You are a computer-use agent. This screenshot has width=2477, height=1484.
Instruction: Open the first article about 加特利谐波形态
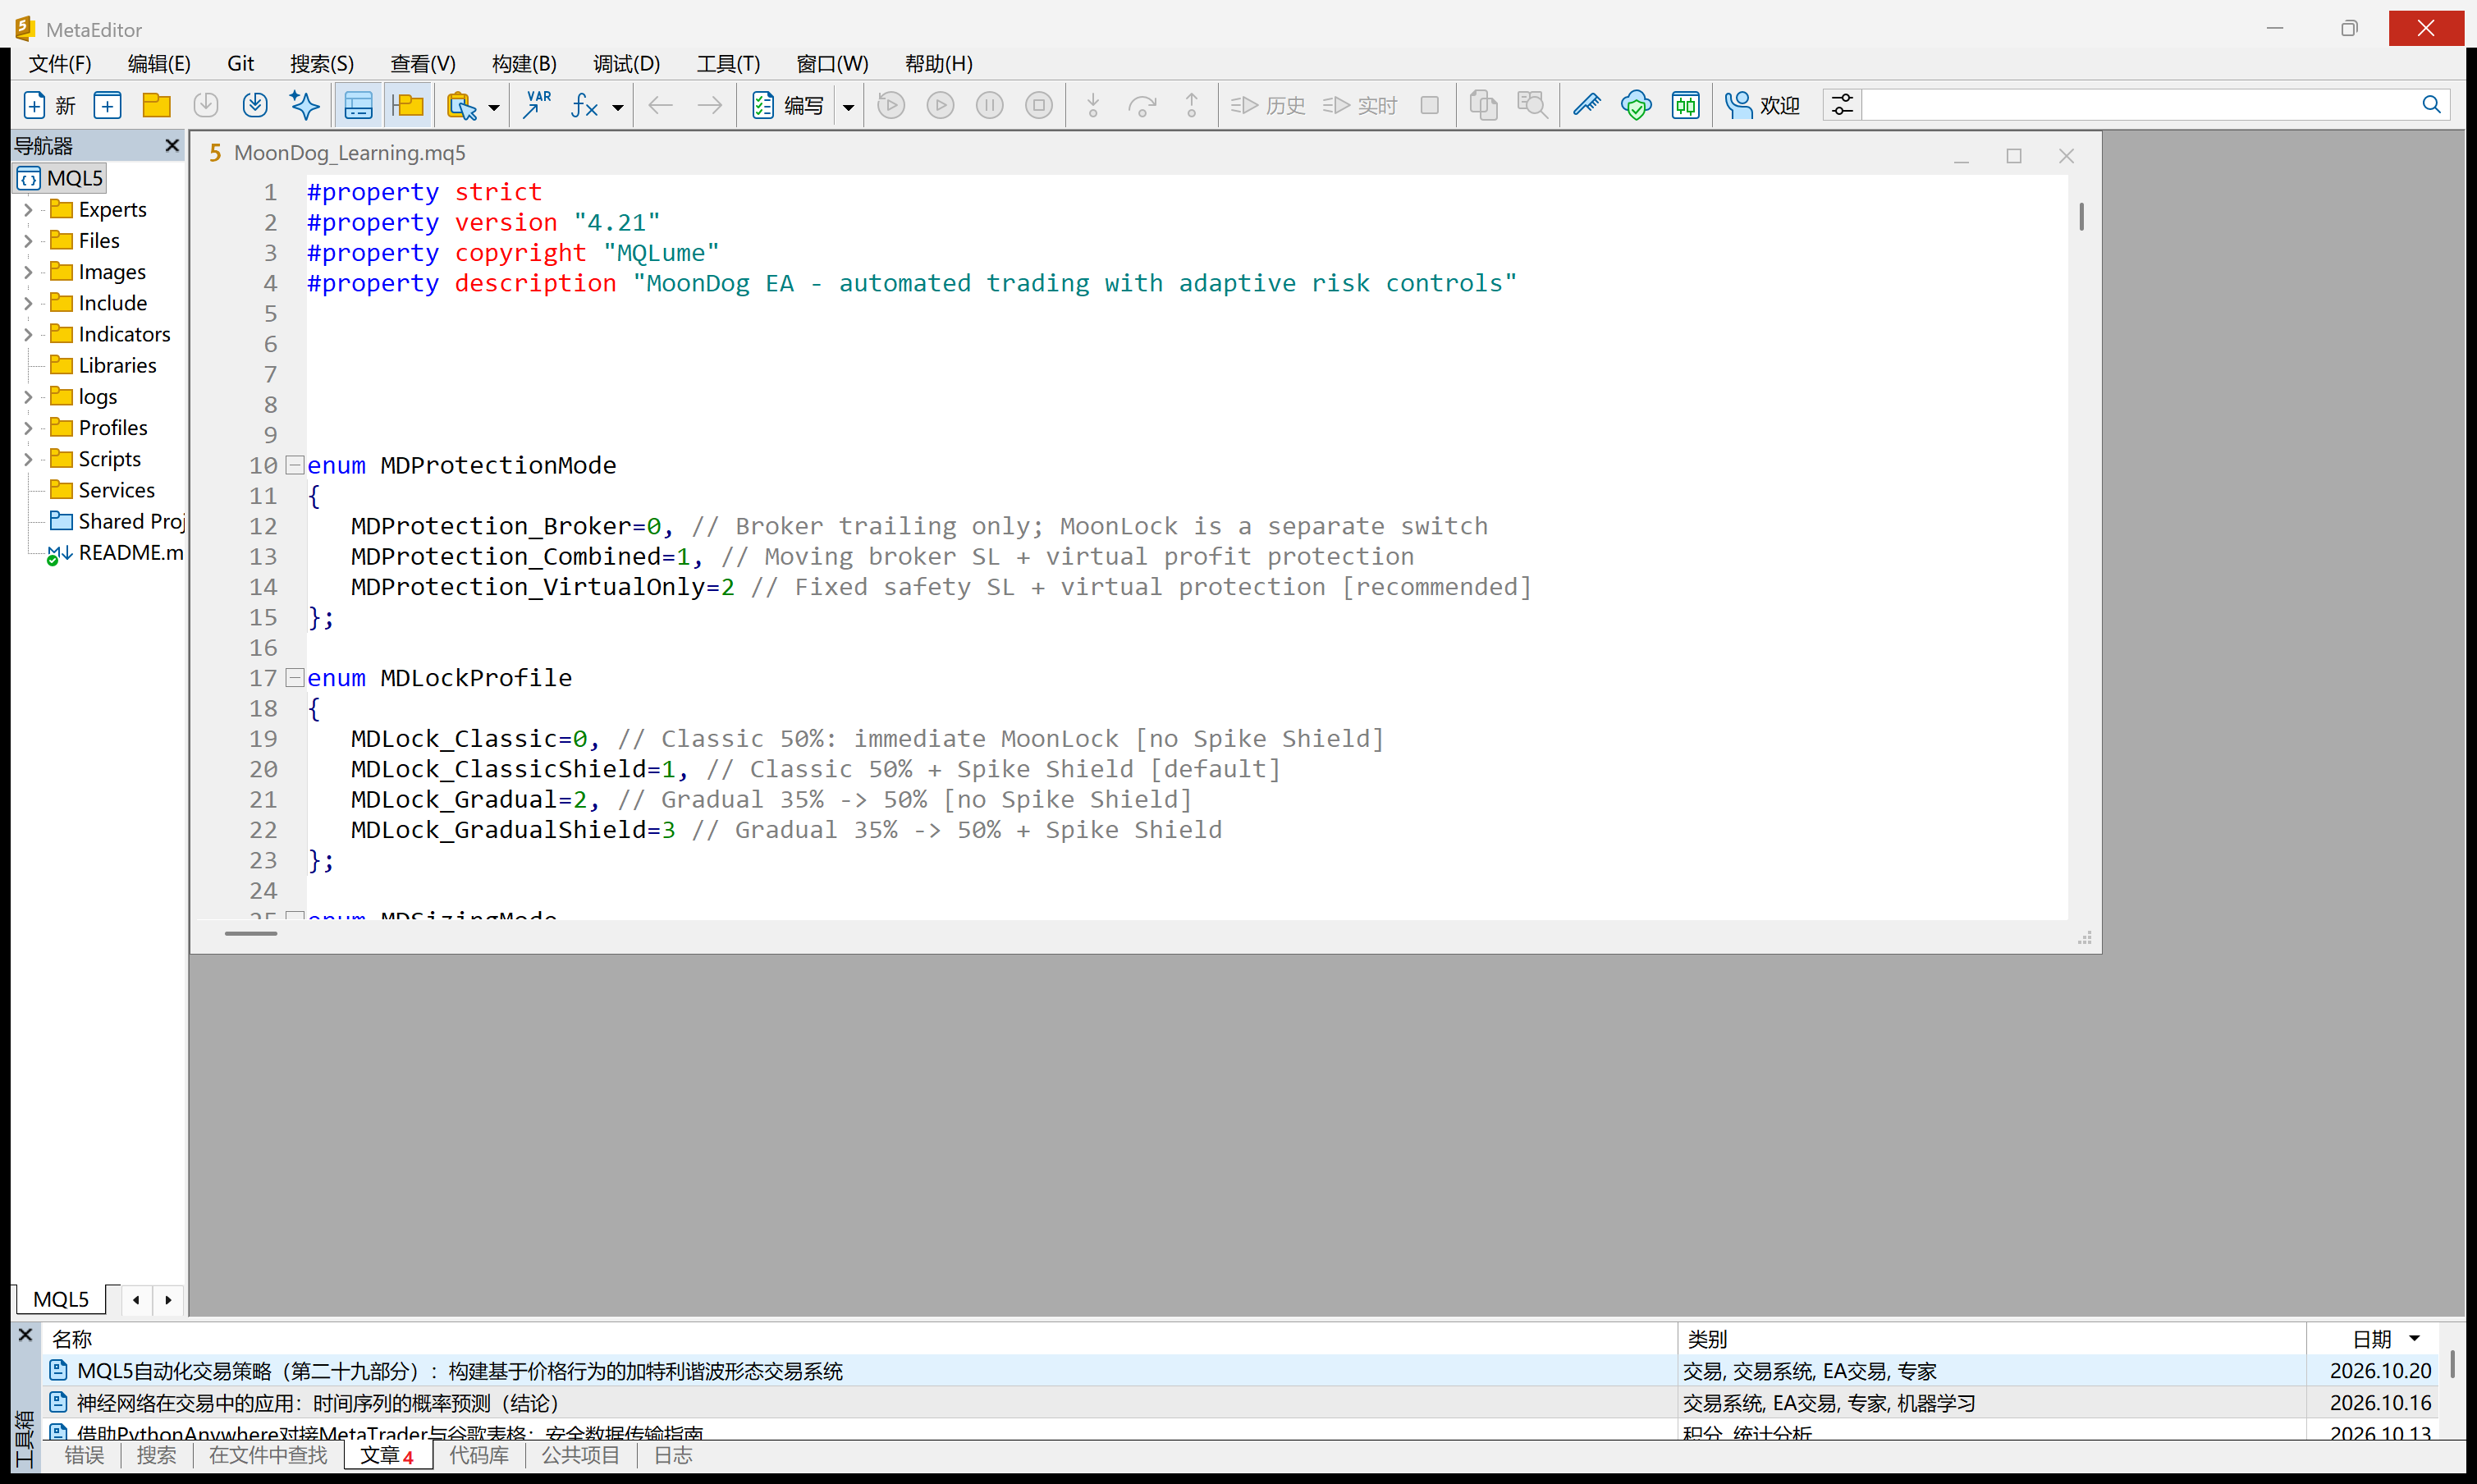point(460,1371)
